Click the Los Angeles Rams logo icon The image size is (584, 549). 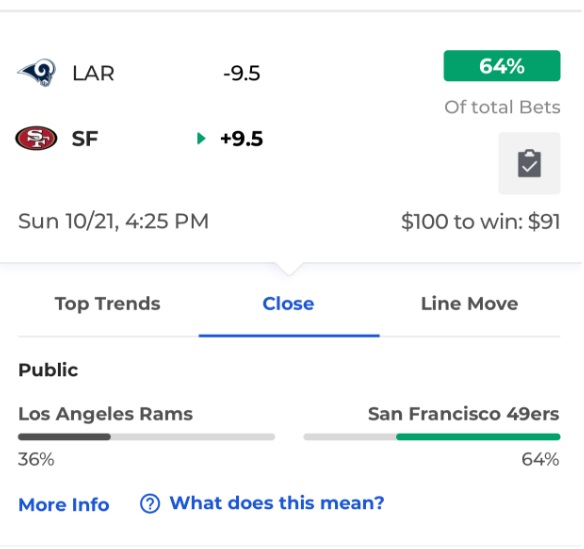point(37,72)
